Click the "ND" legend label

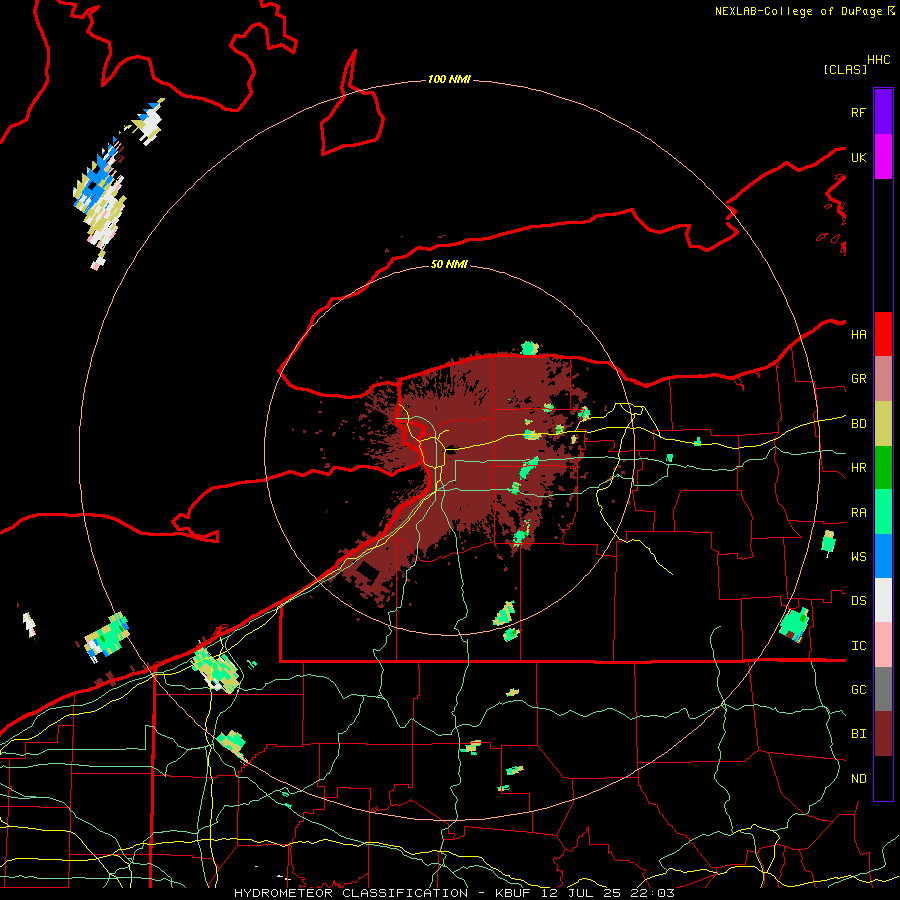(858, 779)
